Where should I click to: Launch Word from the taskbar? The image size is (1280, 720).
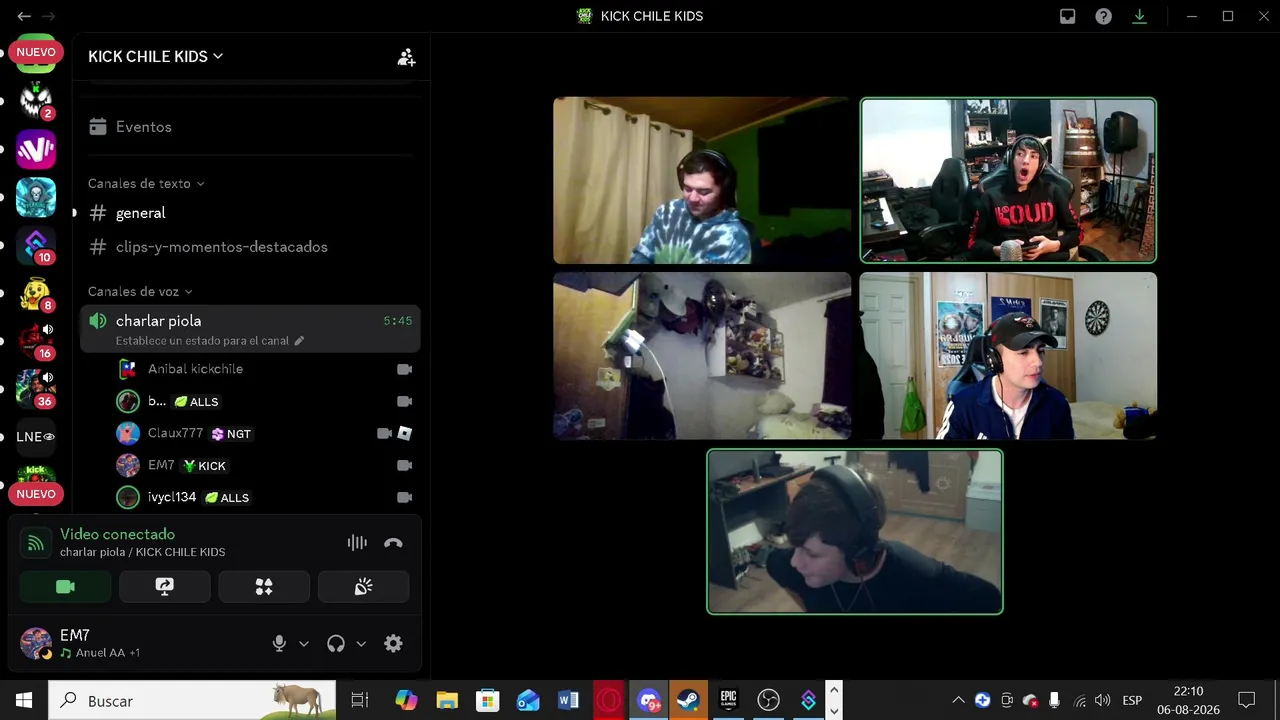point(569,701)
